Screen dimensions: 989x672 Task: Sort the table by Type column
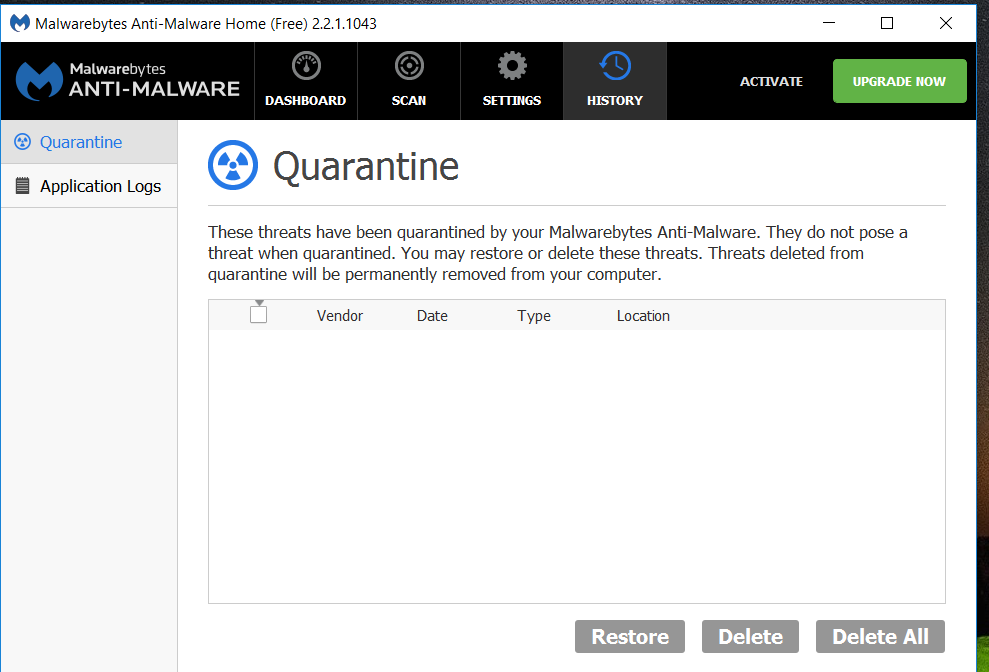pos(534,315)
